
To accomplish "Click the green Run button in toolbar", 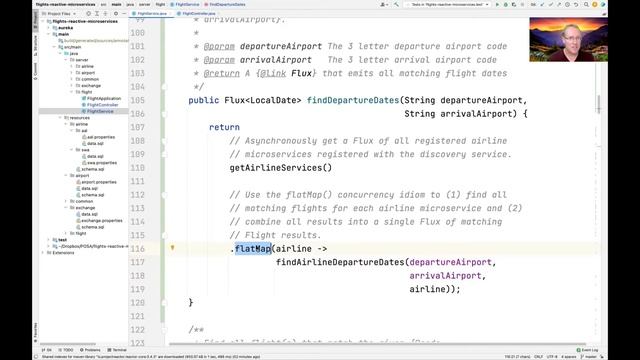I will [x=497, y=4].
